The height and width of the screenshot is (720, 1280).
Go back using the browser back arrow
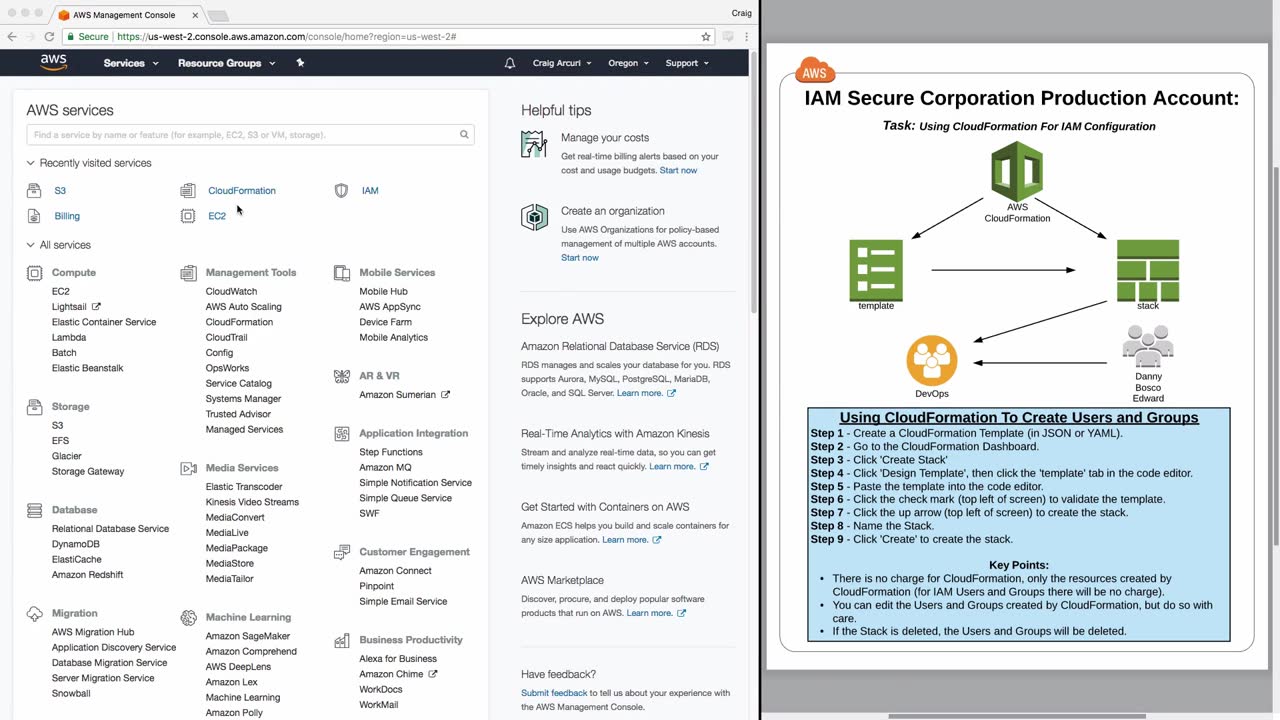(12, 36)
